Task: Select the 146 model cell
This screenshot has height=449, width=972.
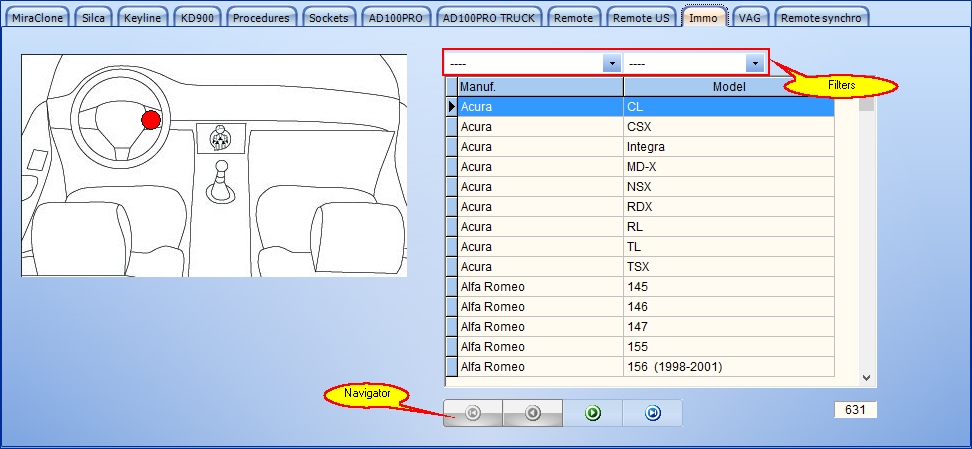Action: coord(729,307)
